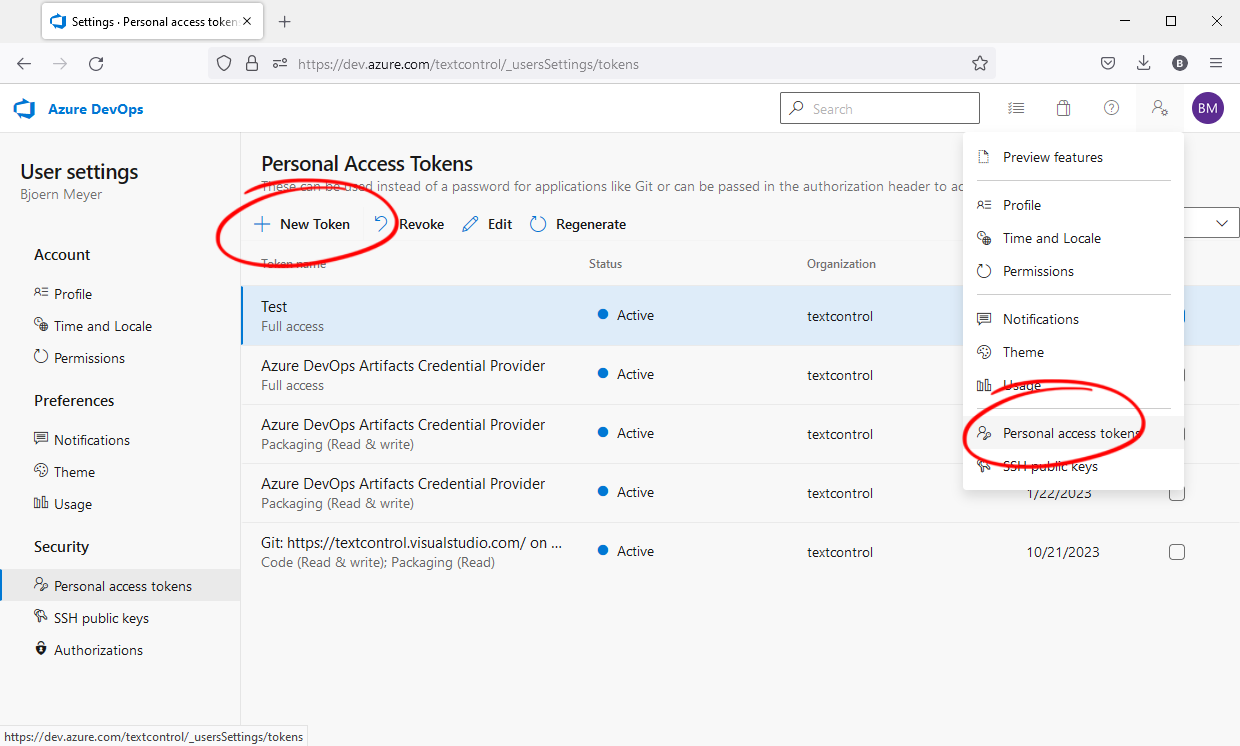
Task: Open the Marketplace shopping bag icon
Action: (x=1063, y=107)
